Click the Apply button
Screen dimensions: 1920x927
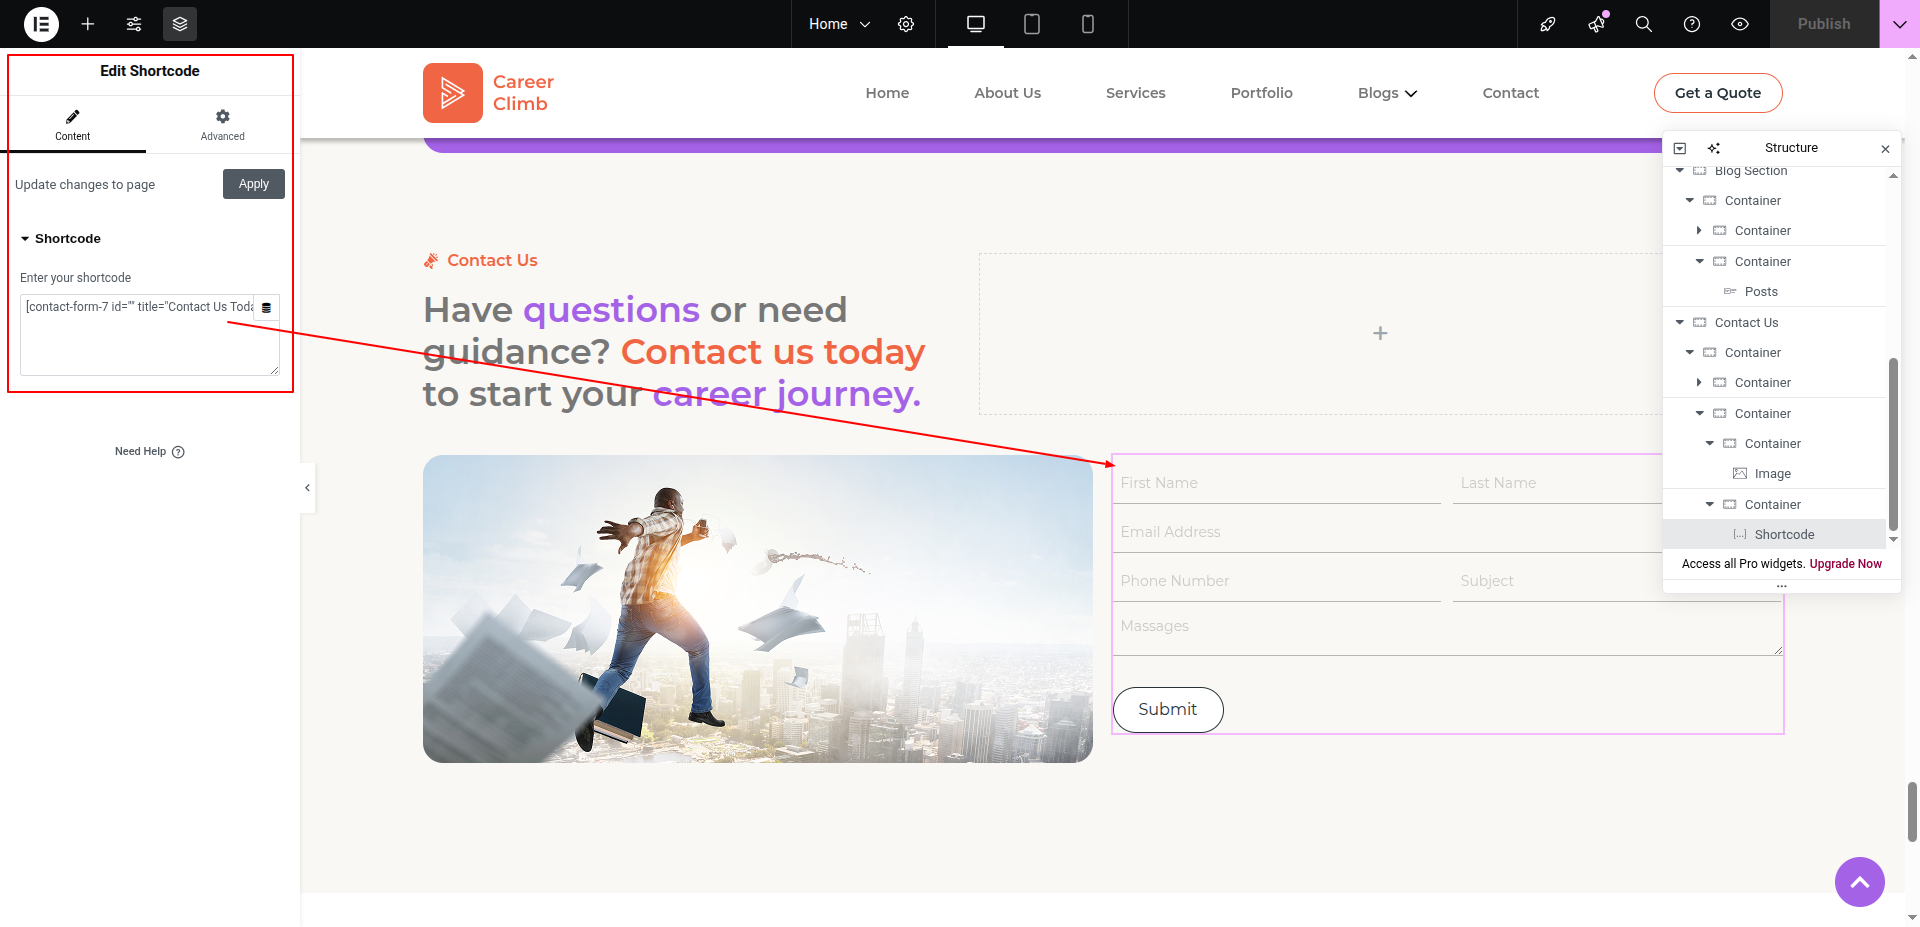(254, 184)
